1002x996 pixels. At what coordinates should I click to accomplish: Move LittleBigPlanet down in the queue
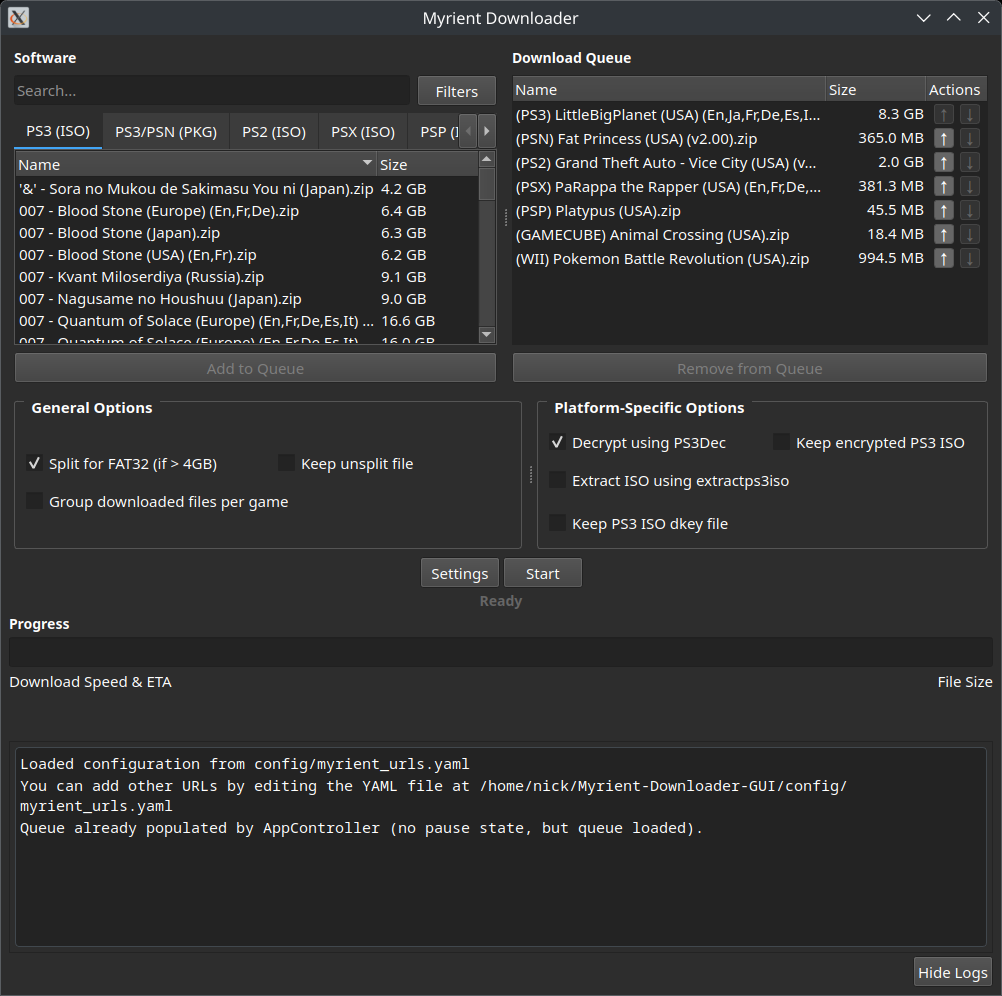969,114
